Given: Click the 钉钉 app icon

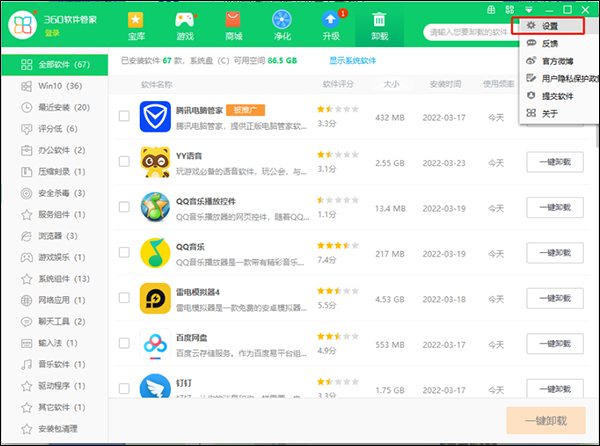Looking at the screenshot, I should [155, 386].
